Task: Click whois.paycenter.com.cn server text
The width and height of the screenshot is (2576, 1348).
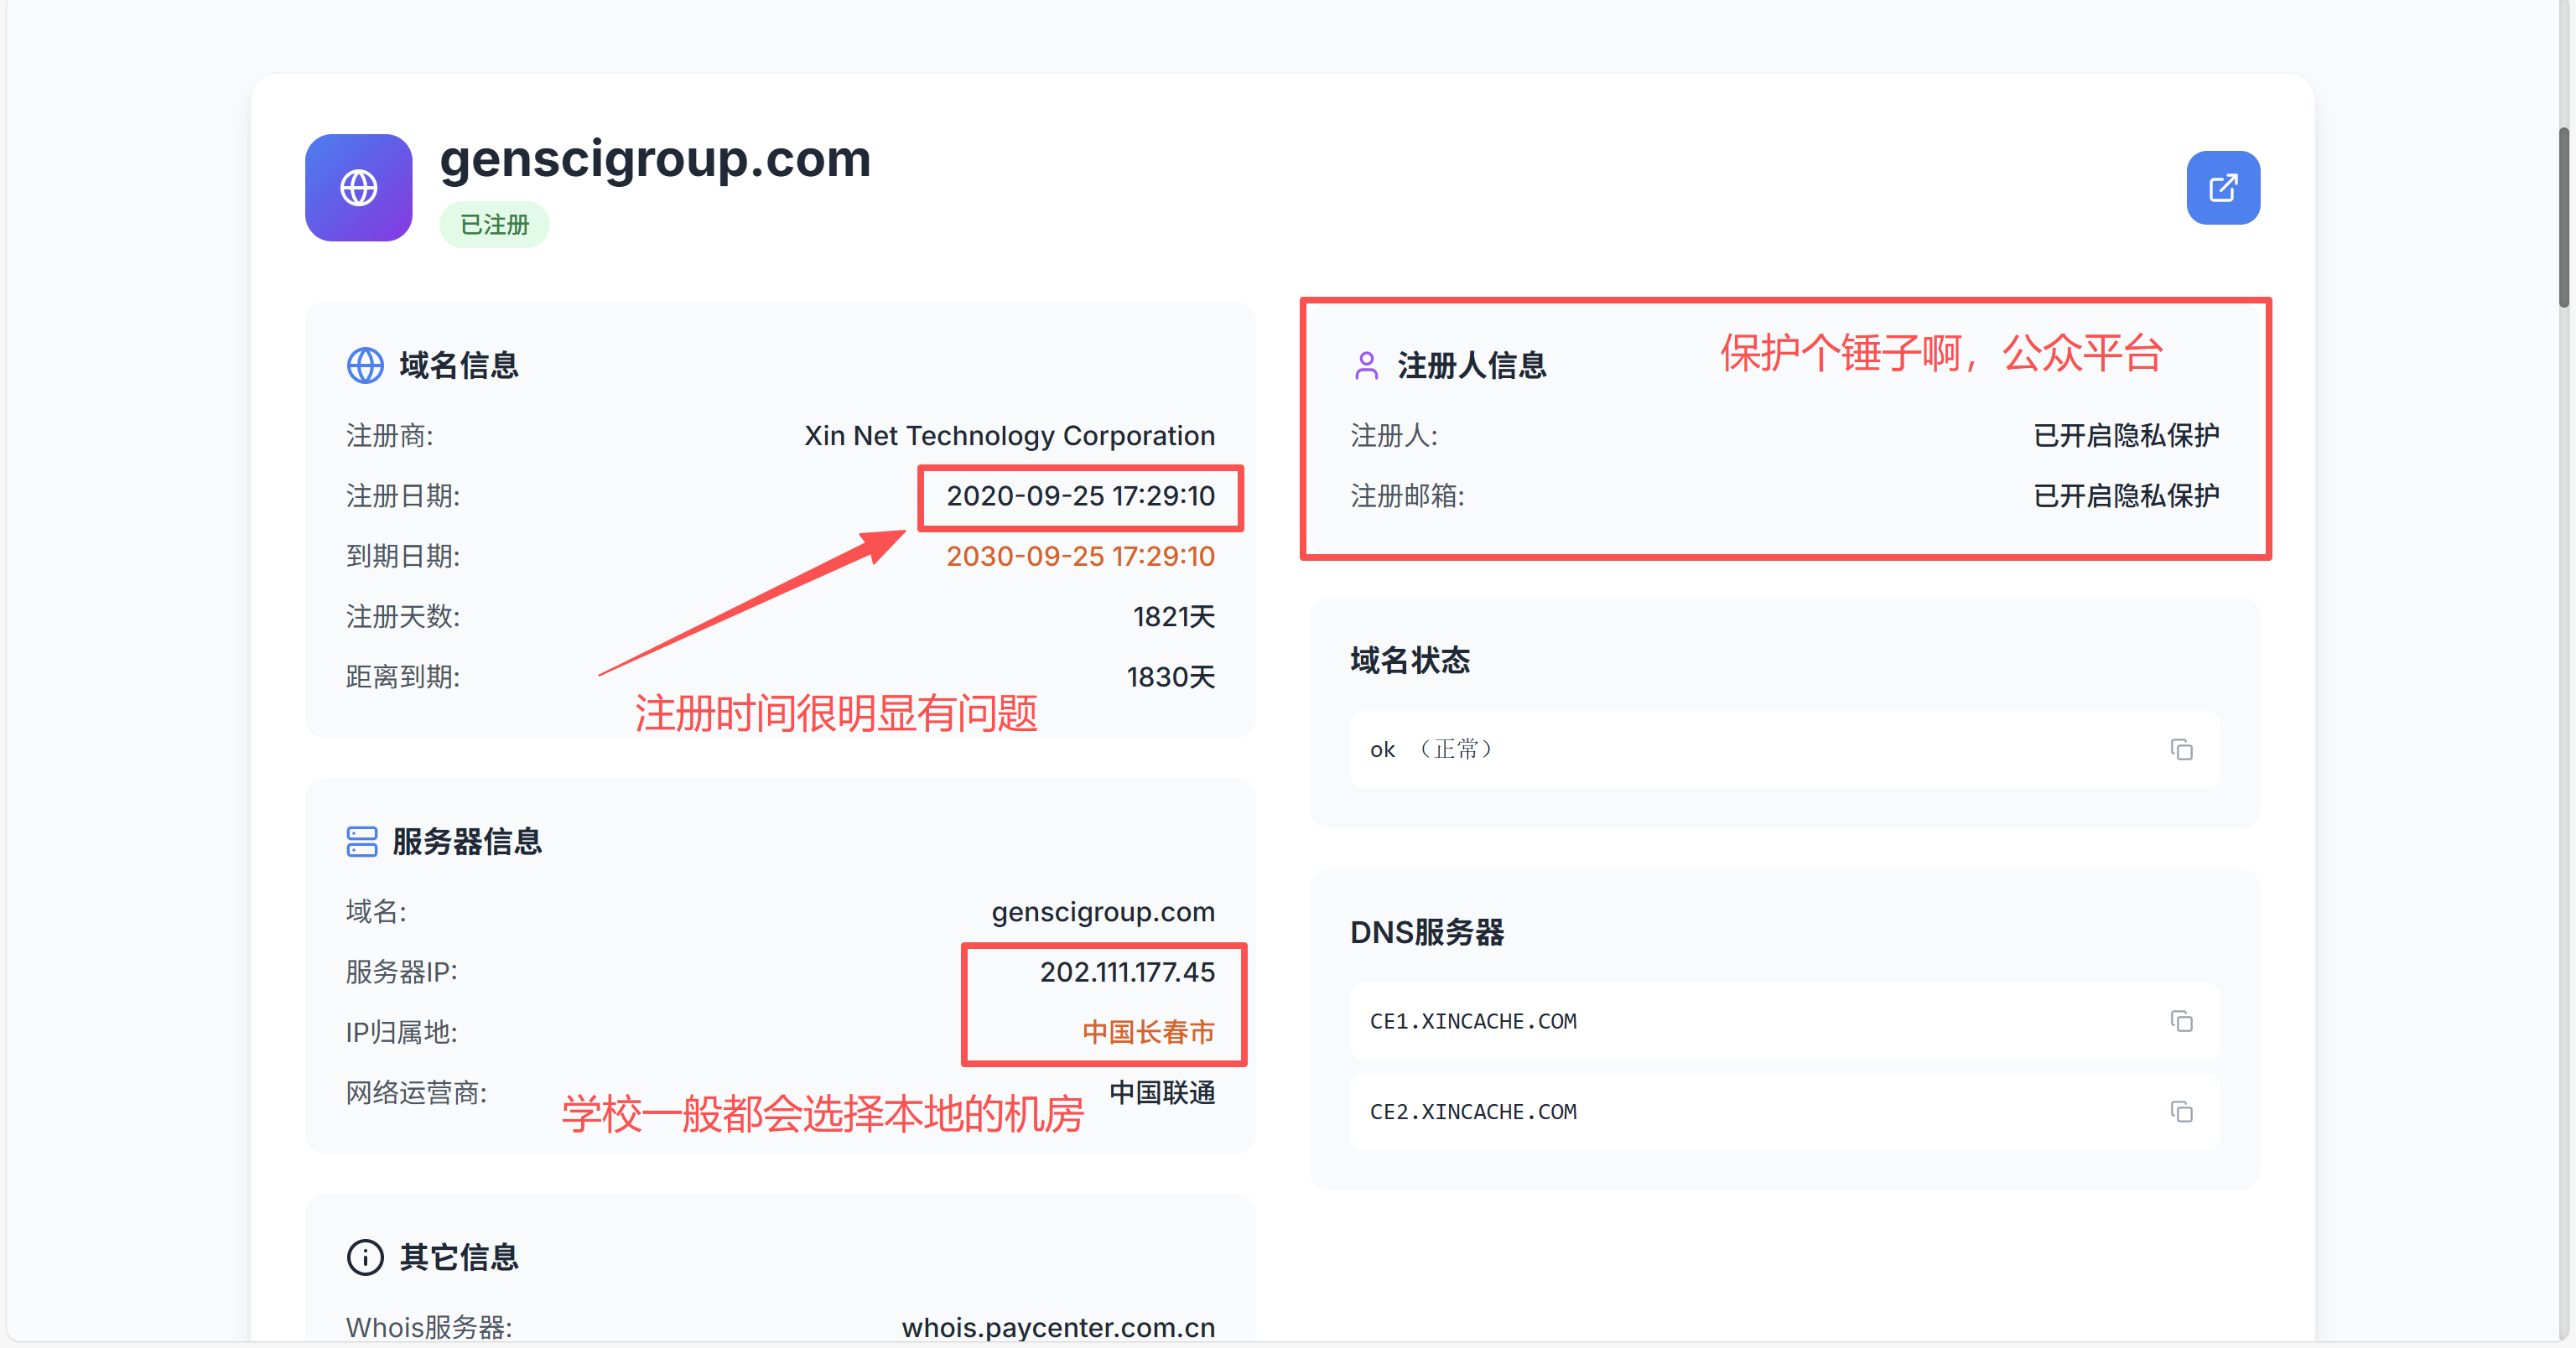Action: [x=1058, y=1327]
